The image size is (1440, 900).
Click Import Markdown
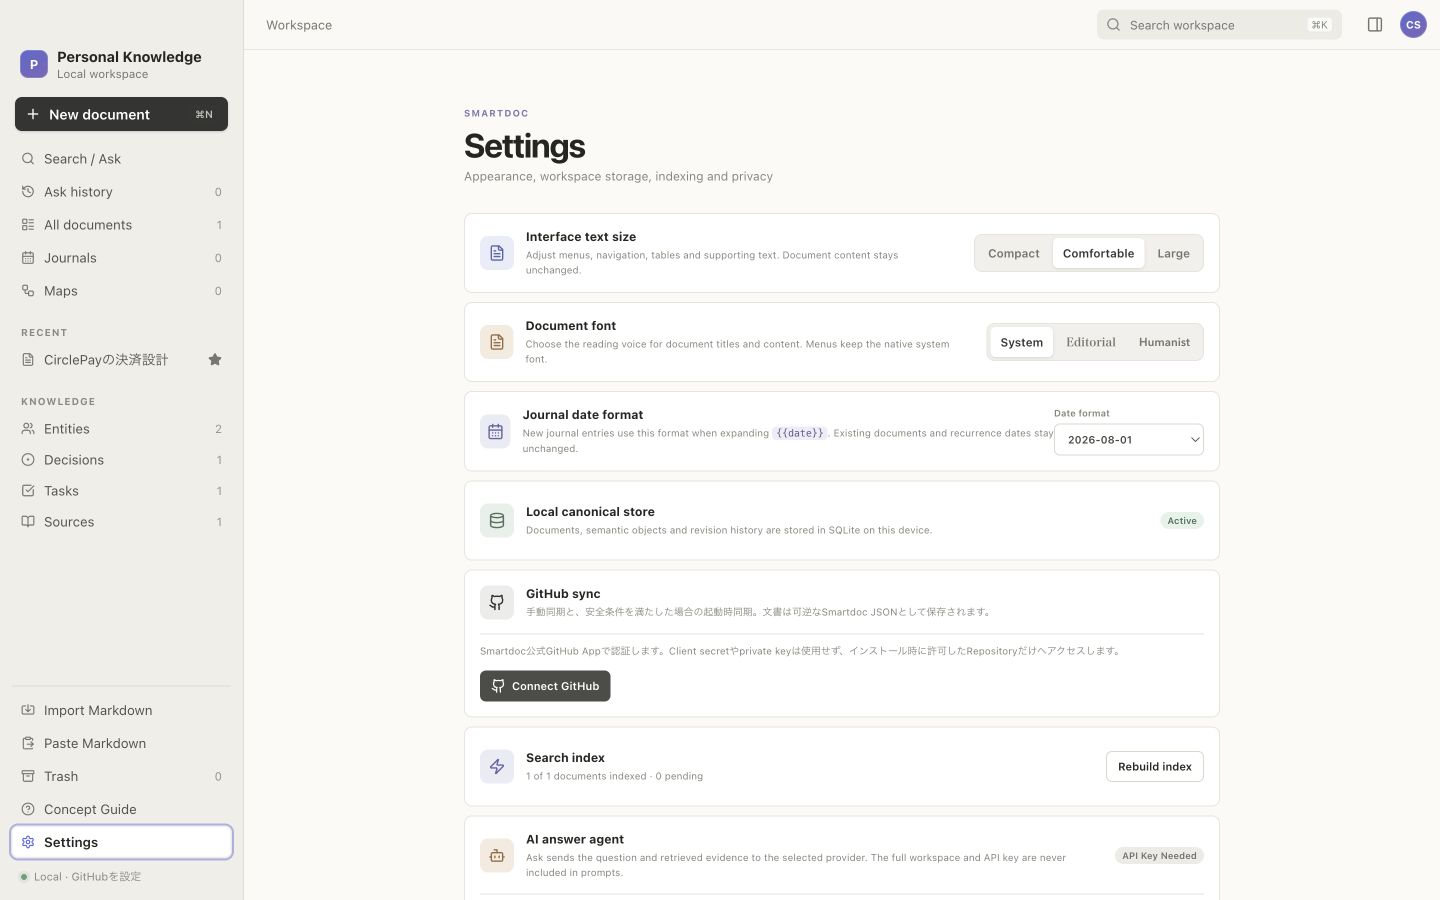(121, 710)
